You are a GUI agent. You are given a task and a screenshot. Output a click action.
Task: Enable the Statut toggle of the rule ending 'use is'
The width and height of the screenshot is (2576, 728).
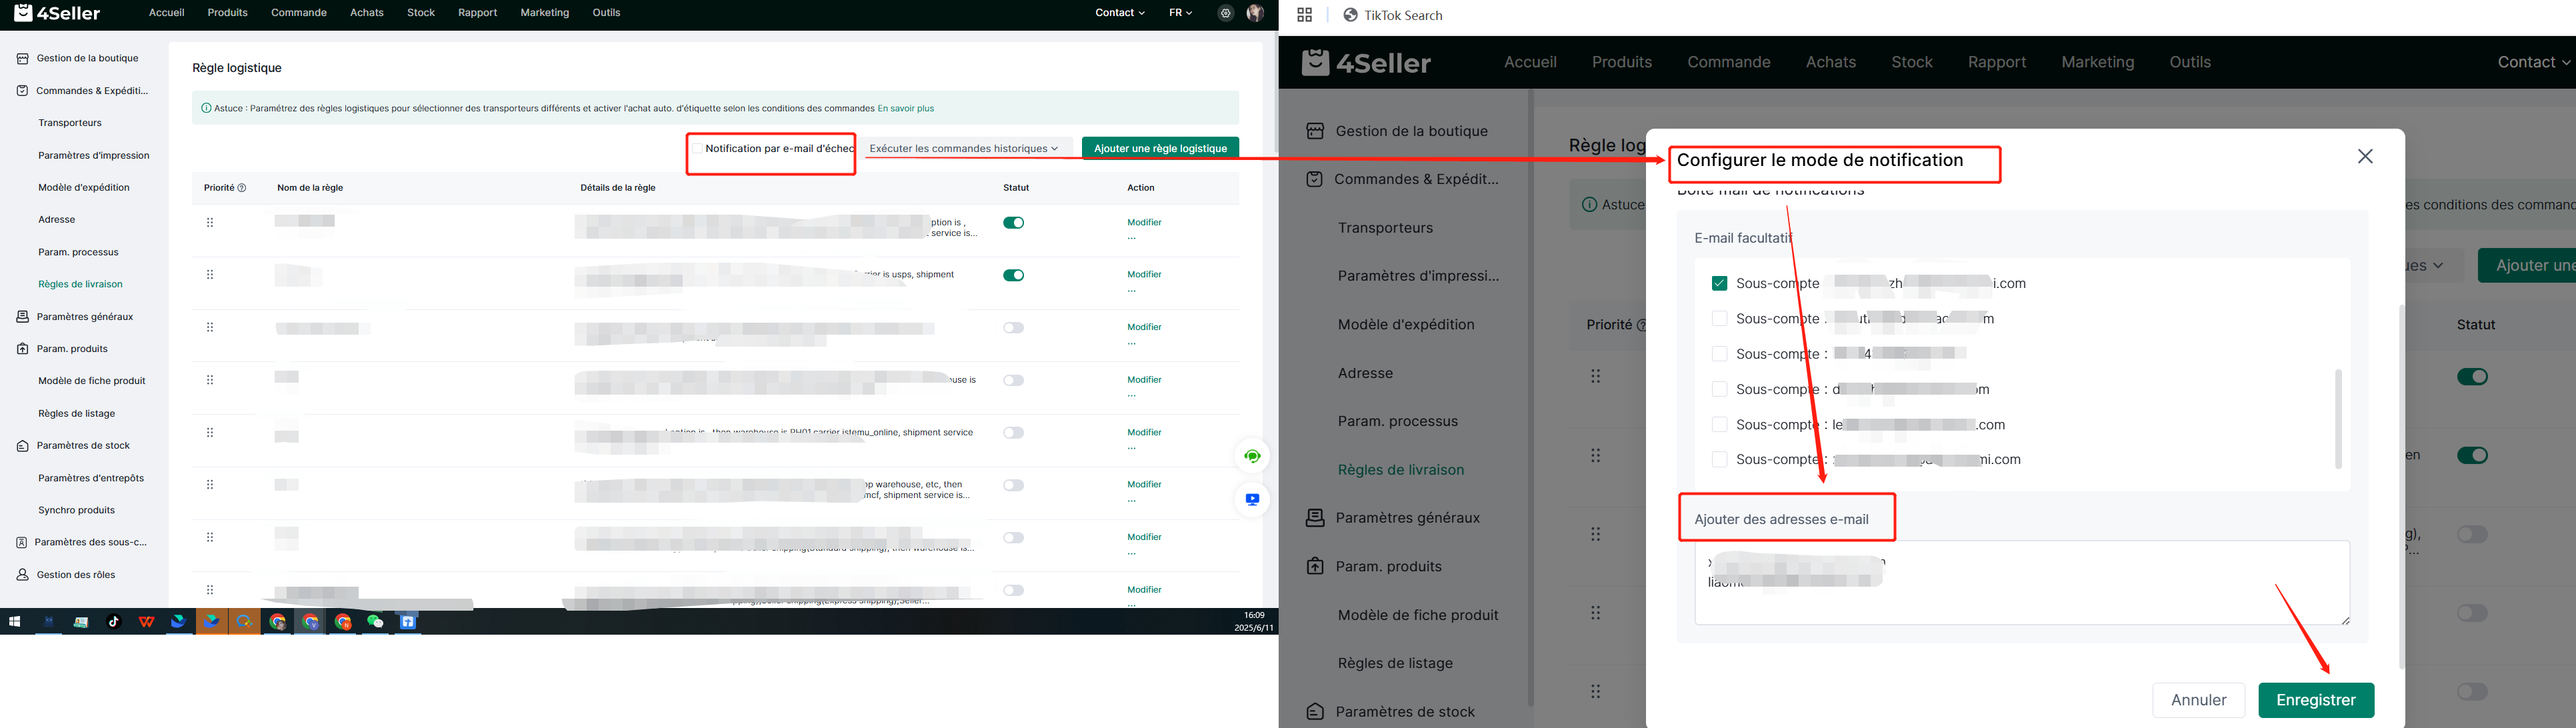(x=1014, y=380)
